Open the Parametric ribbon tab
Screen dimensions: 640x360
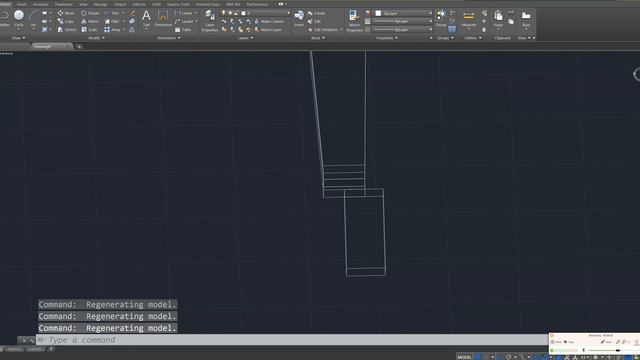63,4
